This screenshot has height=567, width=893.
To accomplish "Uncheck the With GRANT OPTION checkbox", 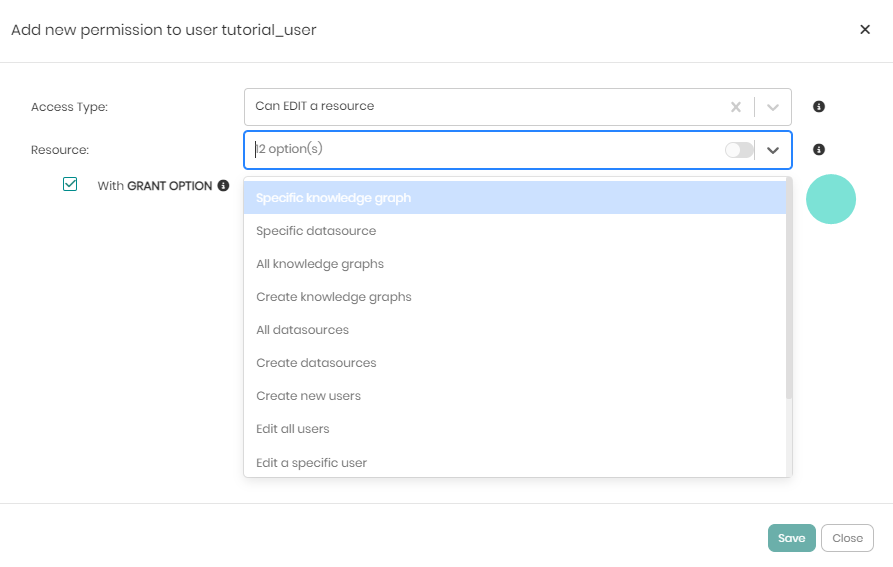I will (x=70, y=184).
